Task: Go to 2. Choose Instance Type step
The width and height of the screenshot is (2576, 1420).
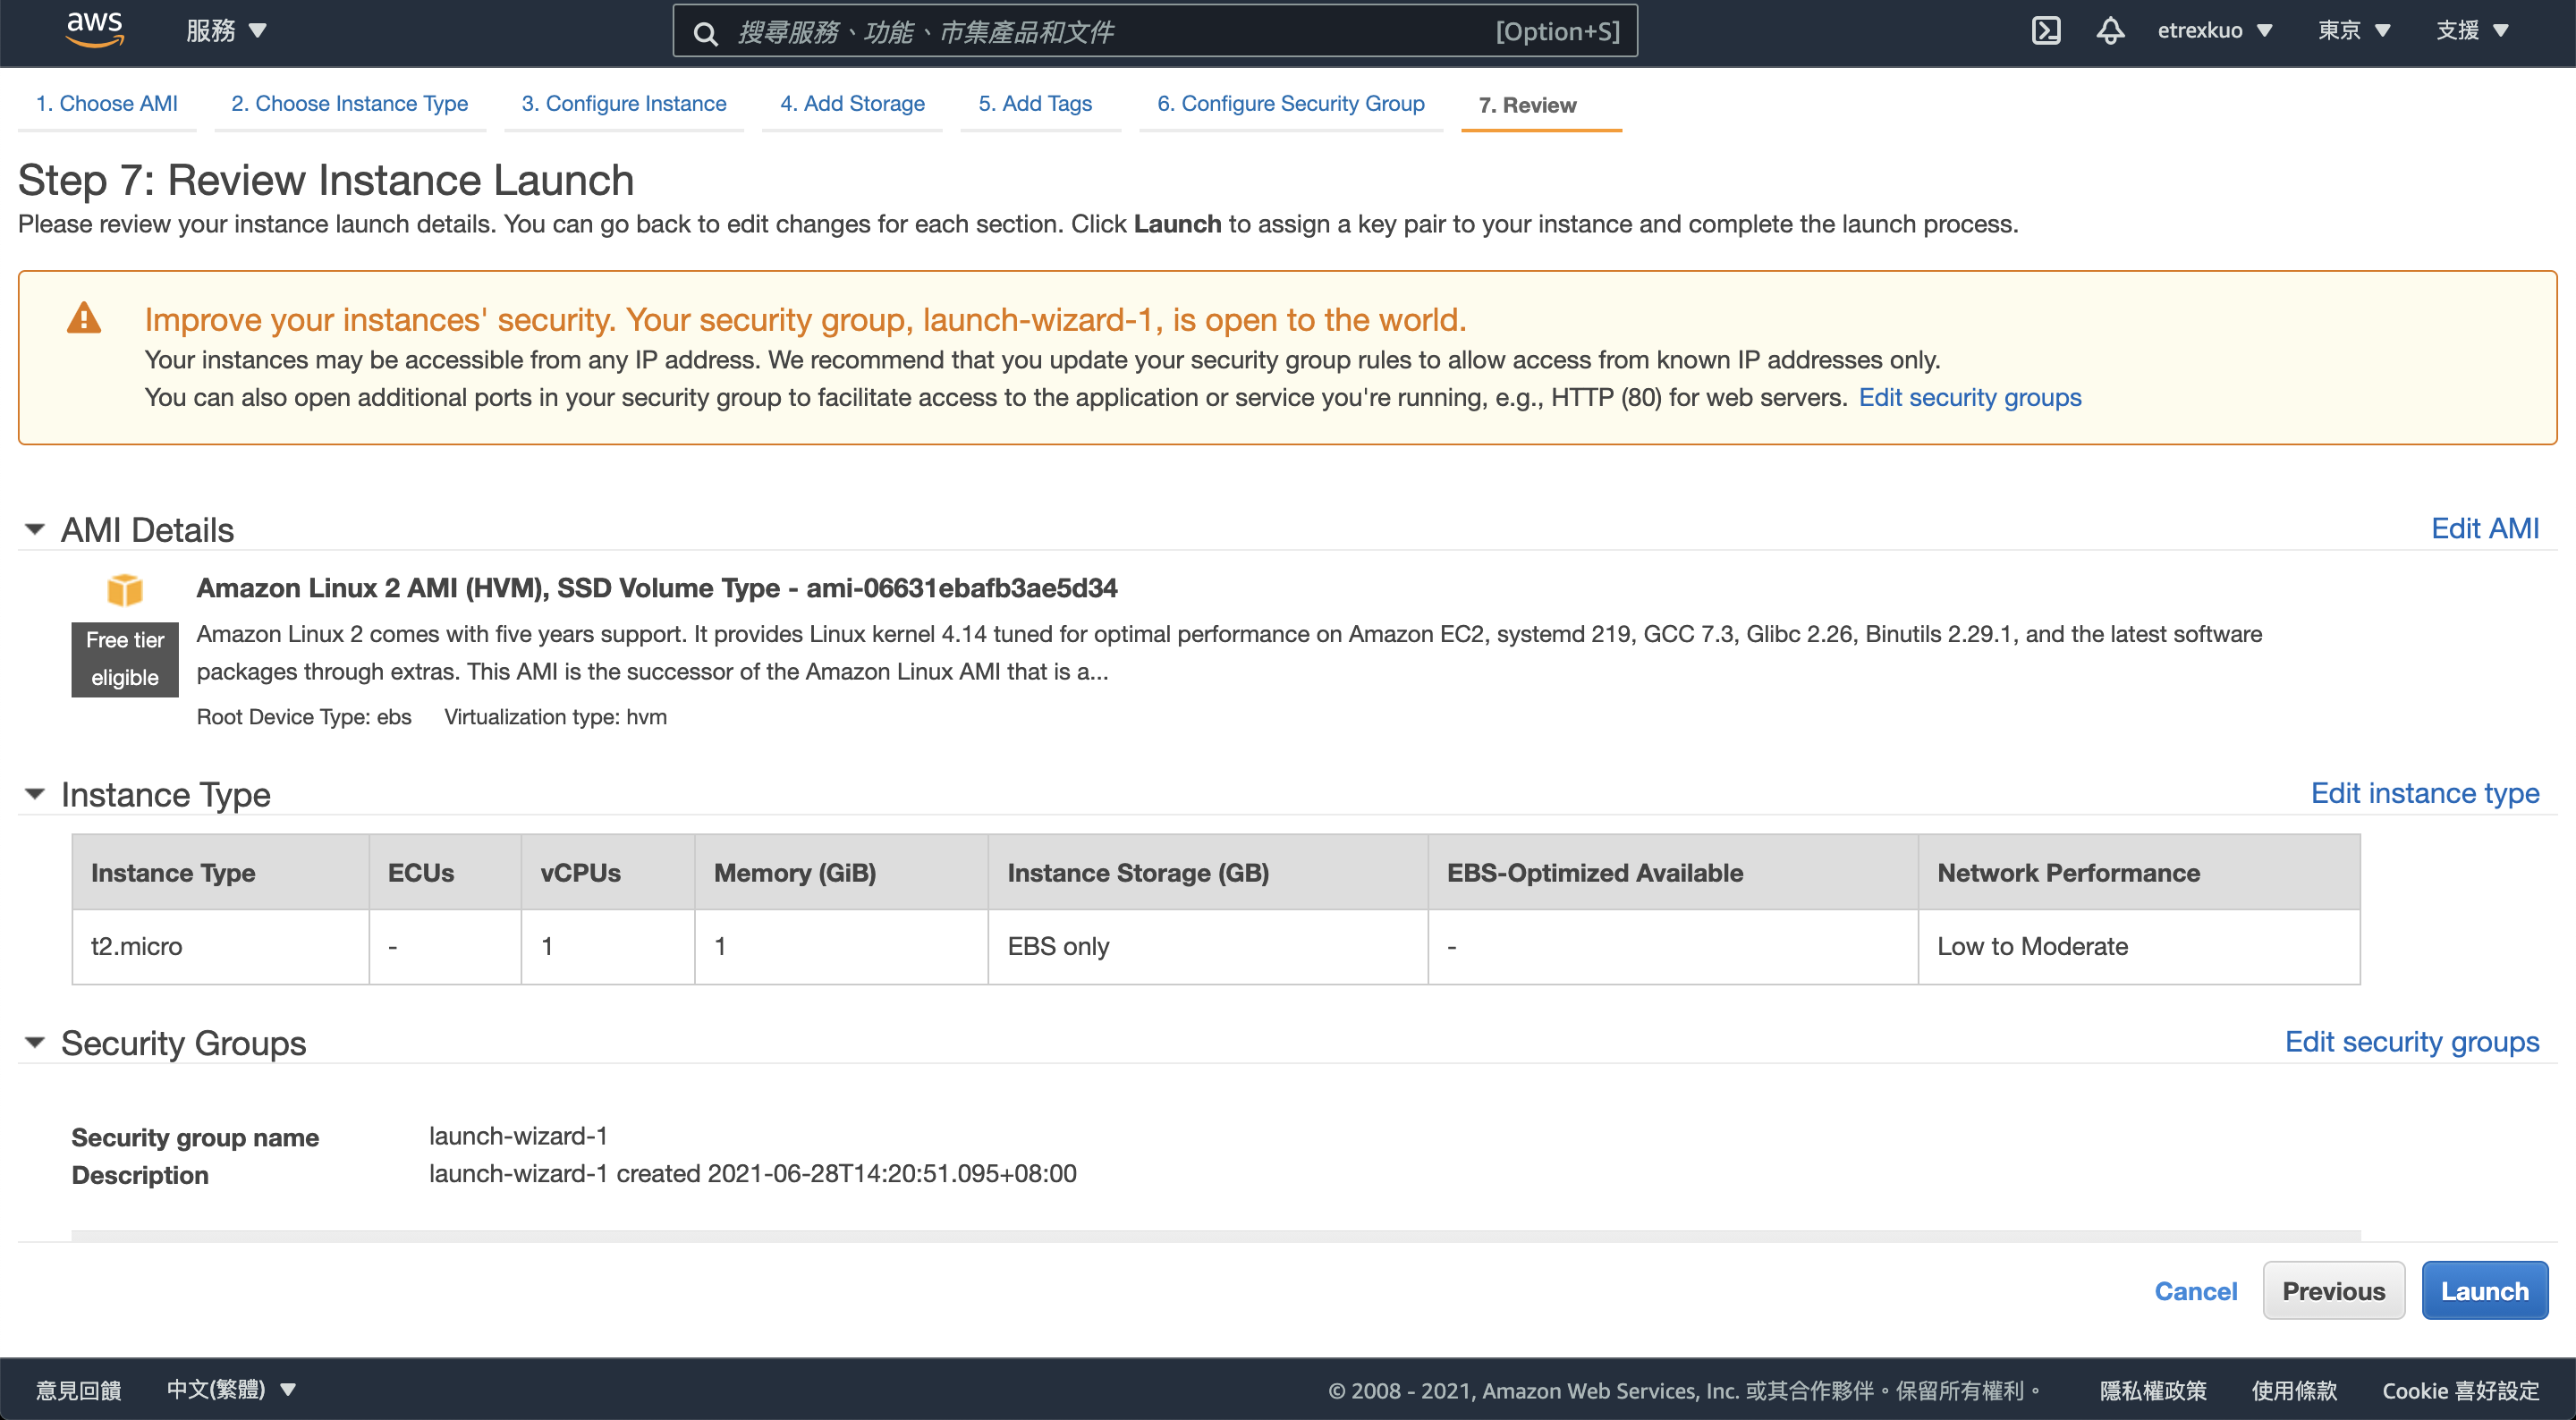Action: 350,104
